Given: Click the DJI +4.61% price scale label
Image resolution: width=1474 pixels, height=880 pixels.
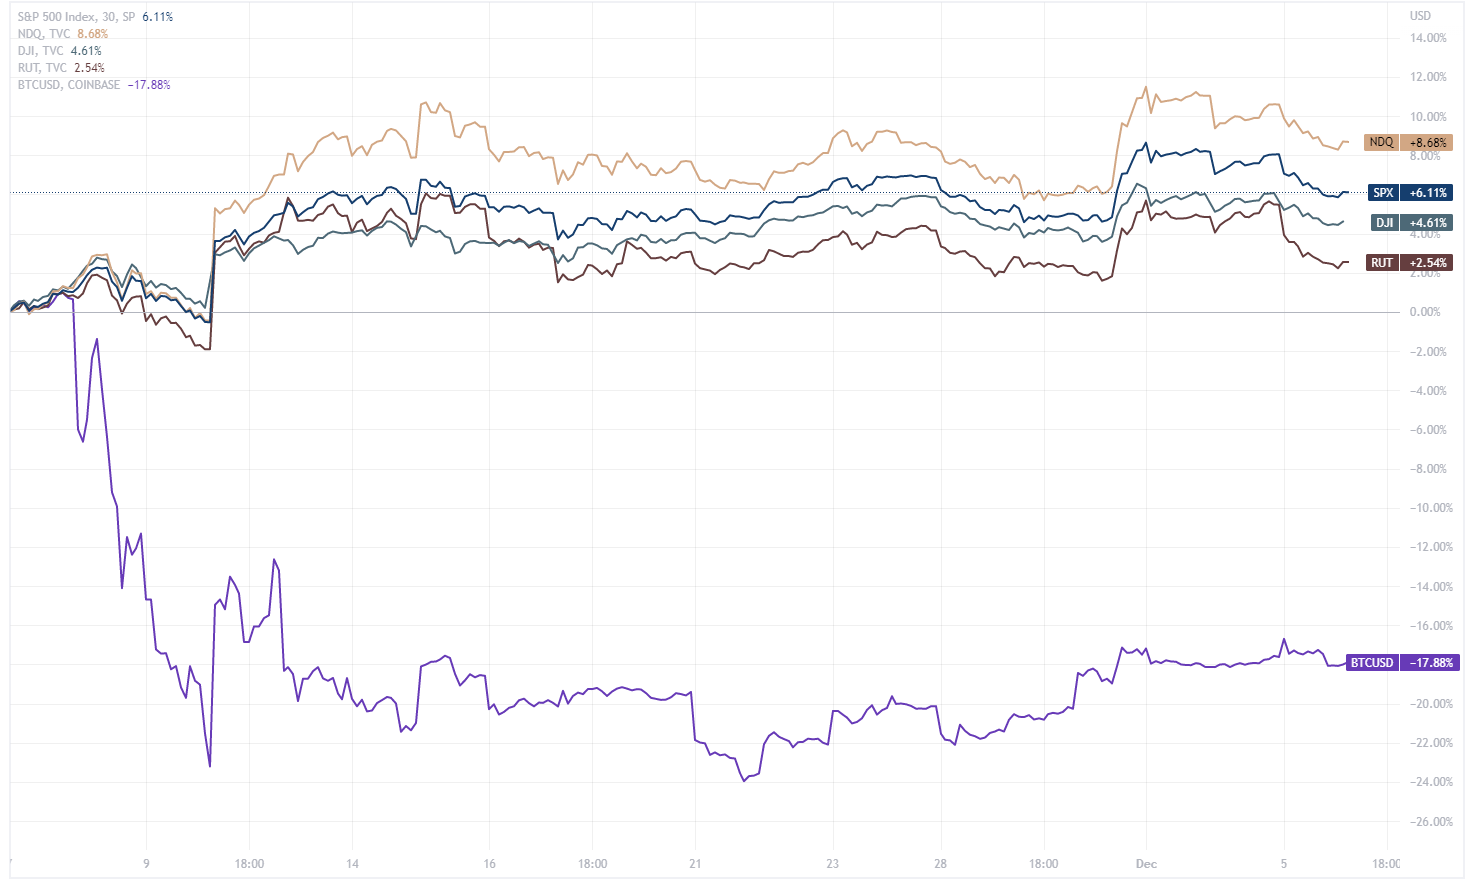Looking at the screenshot, I should click(x=1411, y=223).
